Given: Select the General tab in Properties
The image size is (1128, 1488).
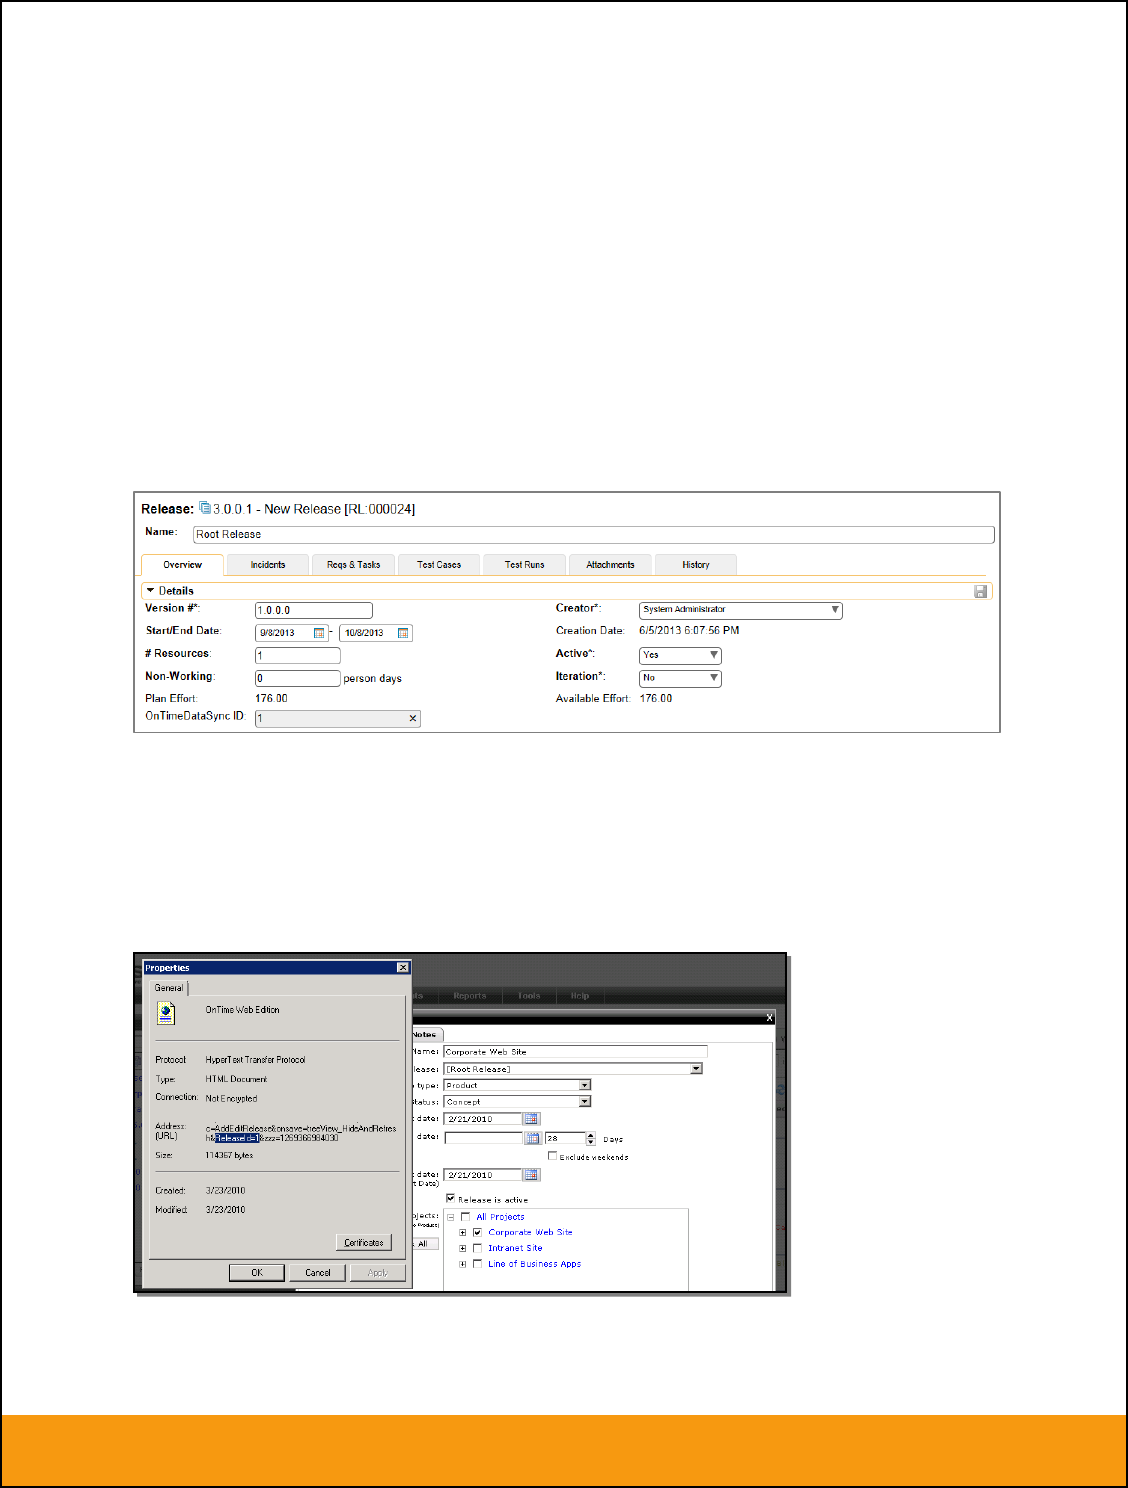Looking at the screenshot, I should tap(169, 988).
